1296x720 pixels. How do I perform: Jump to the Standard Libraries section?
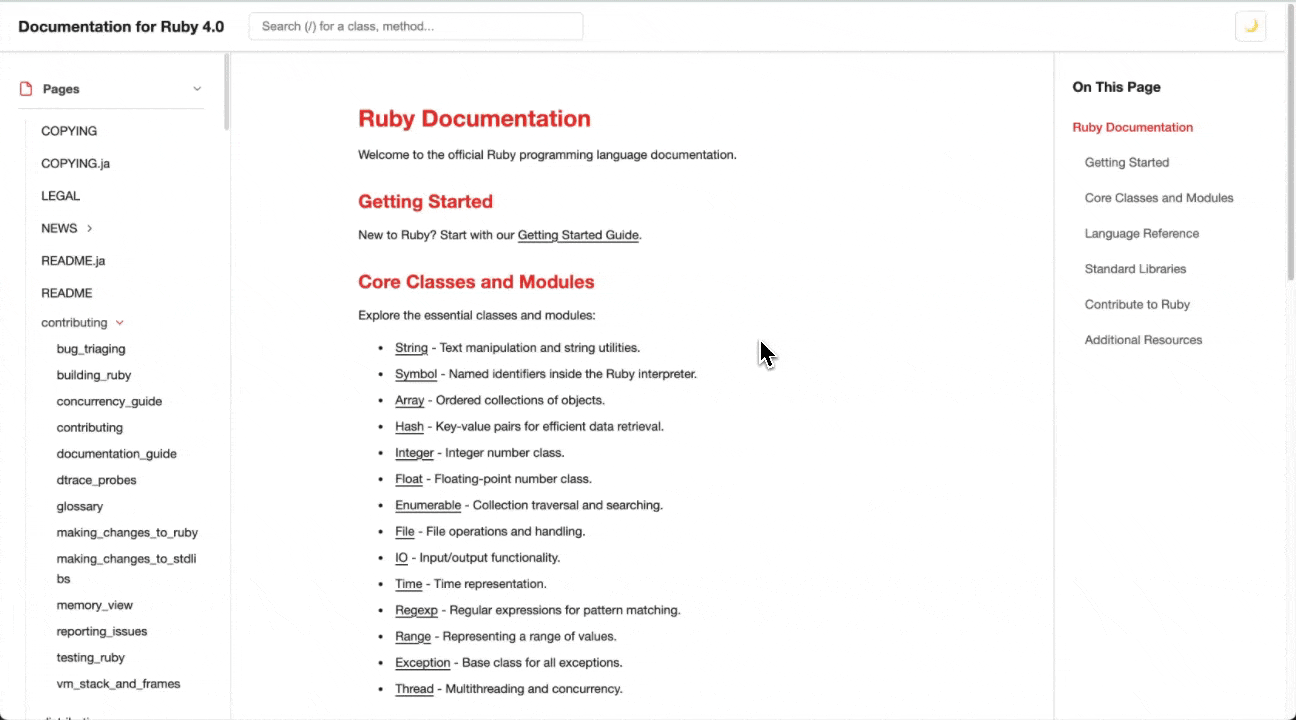(x=1135, y=268)
